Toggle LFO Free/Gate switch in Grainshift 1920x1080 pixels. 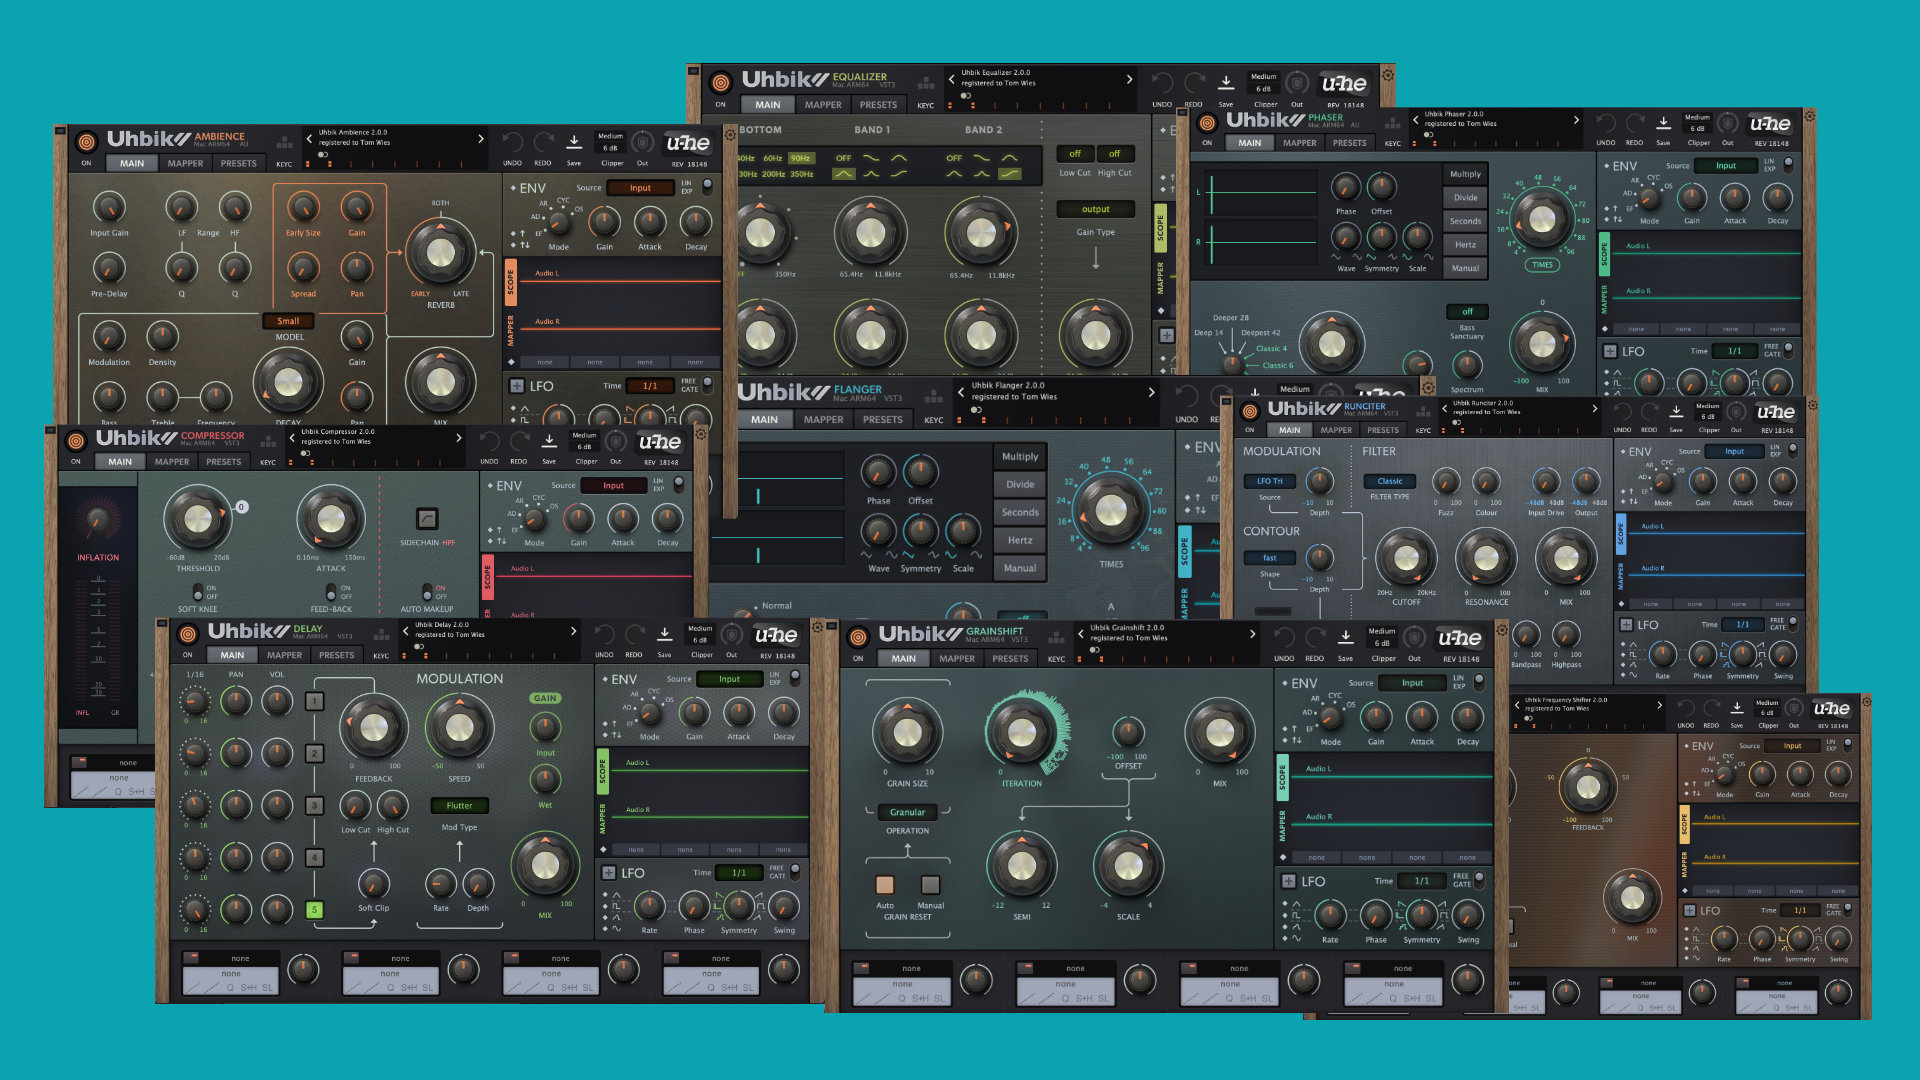(1479, 879)
